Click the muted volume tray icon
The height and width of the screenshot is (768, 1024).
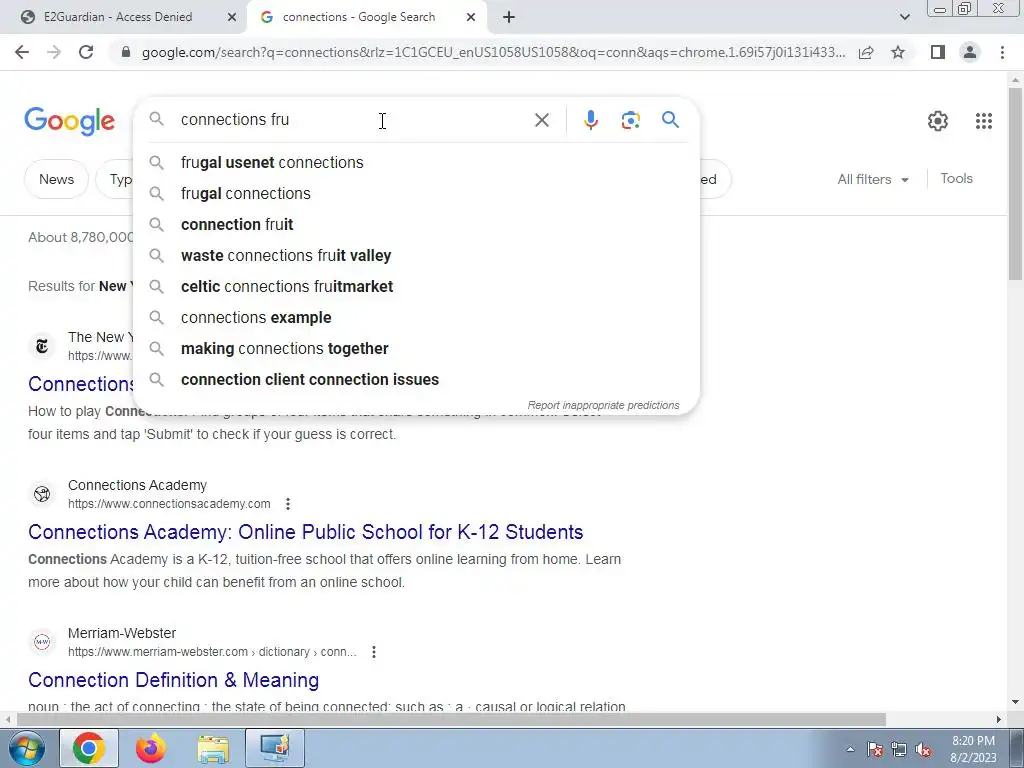[x=923, y=750]
